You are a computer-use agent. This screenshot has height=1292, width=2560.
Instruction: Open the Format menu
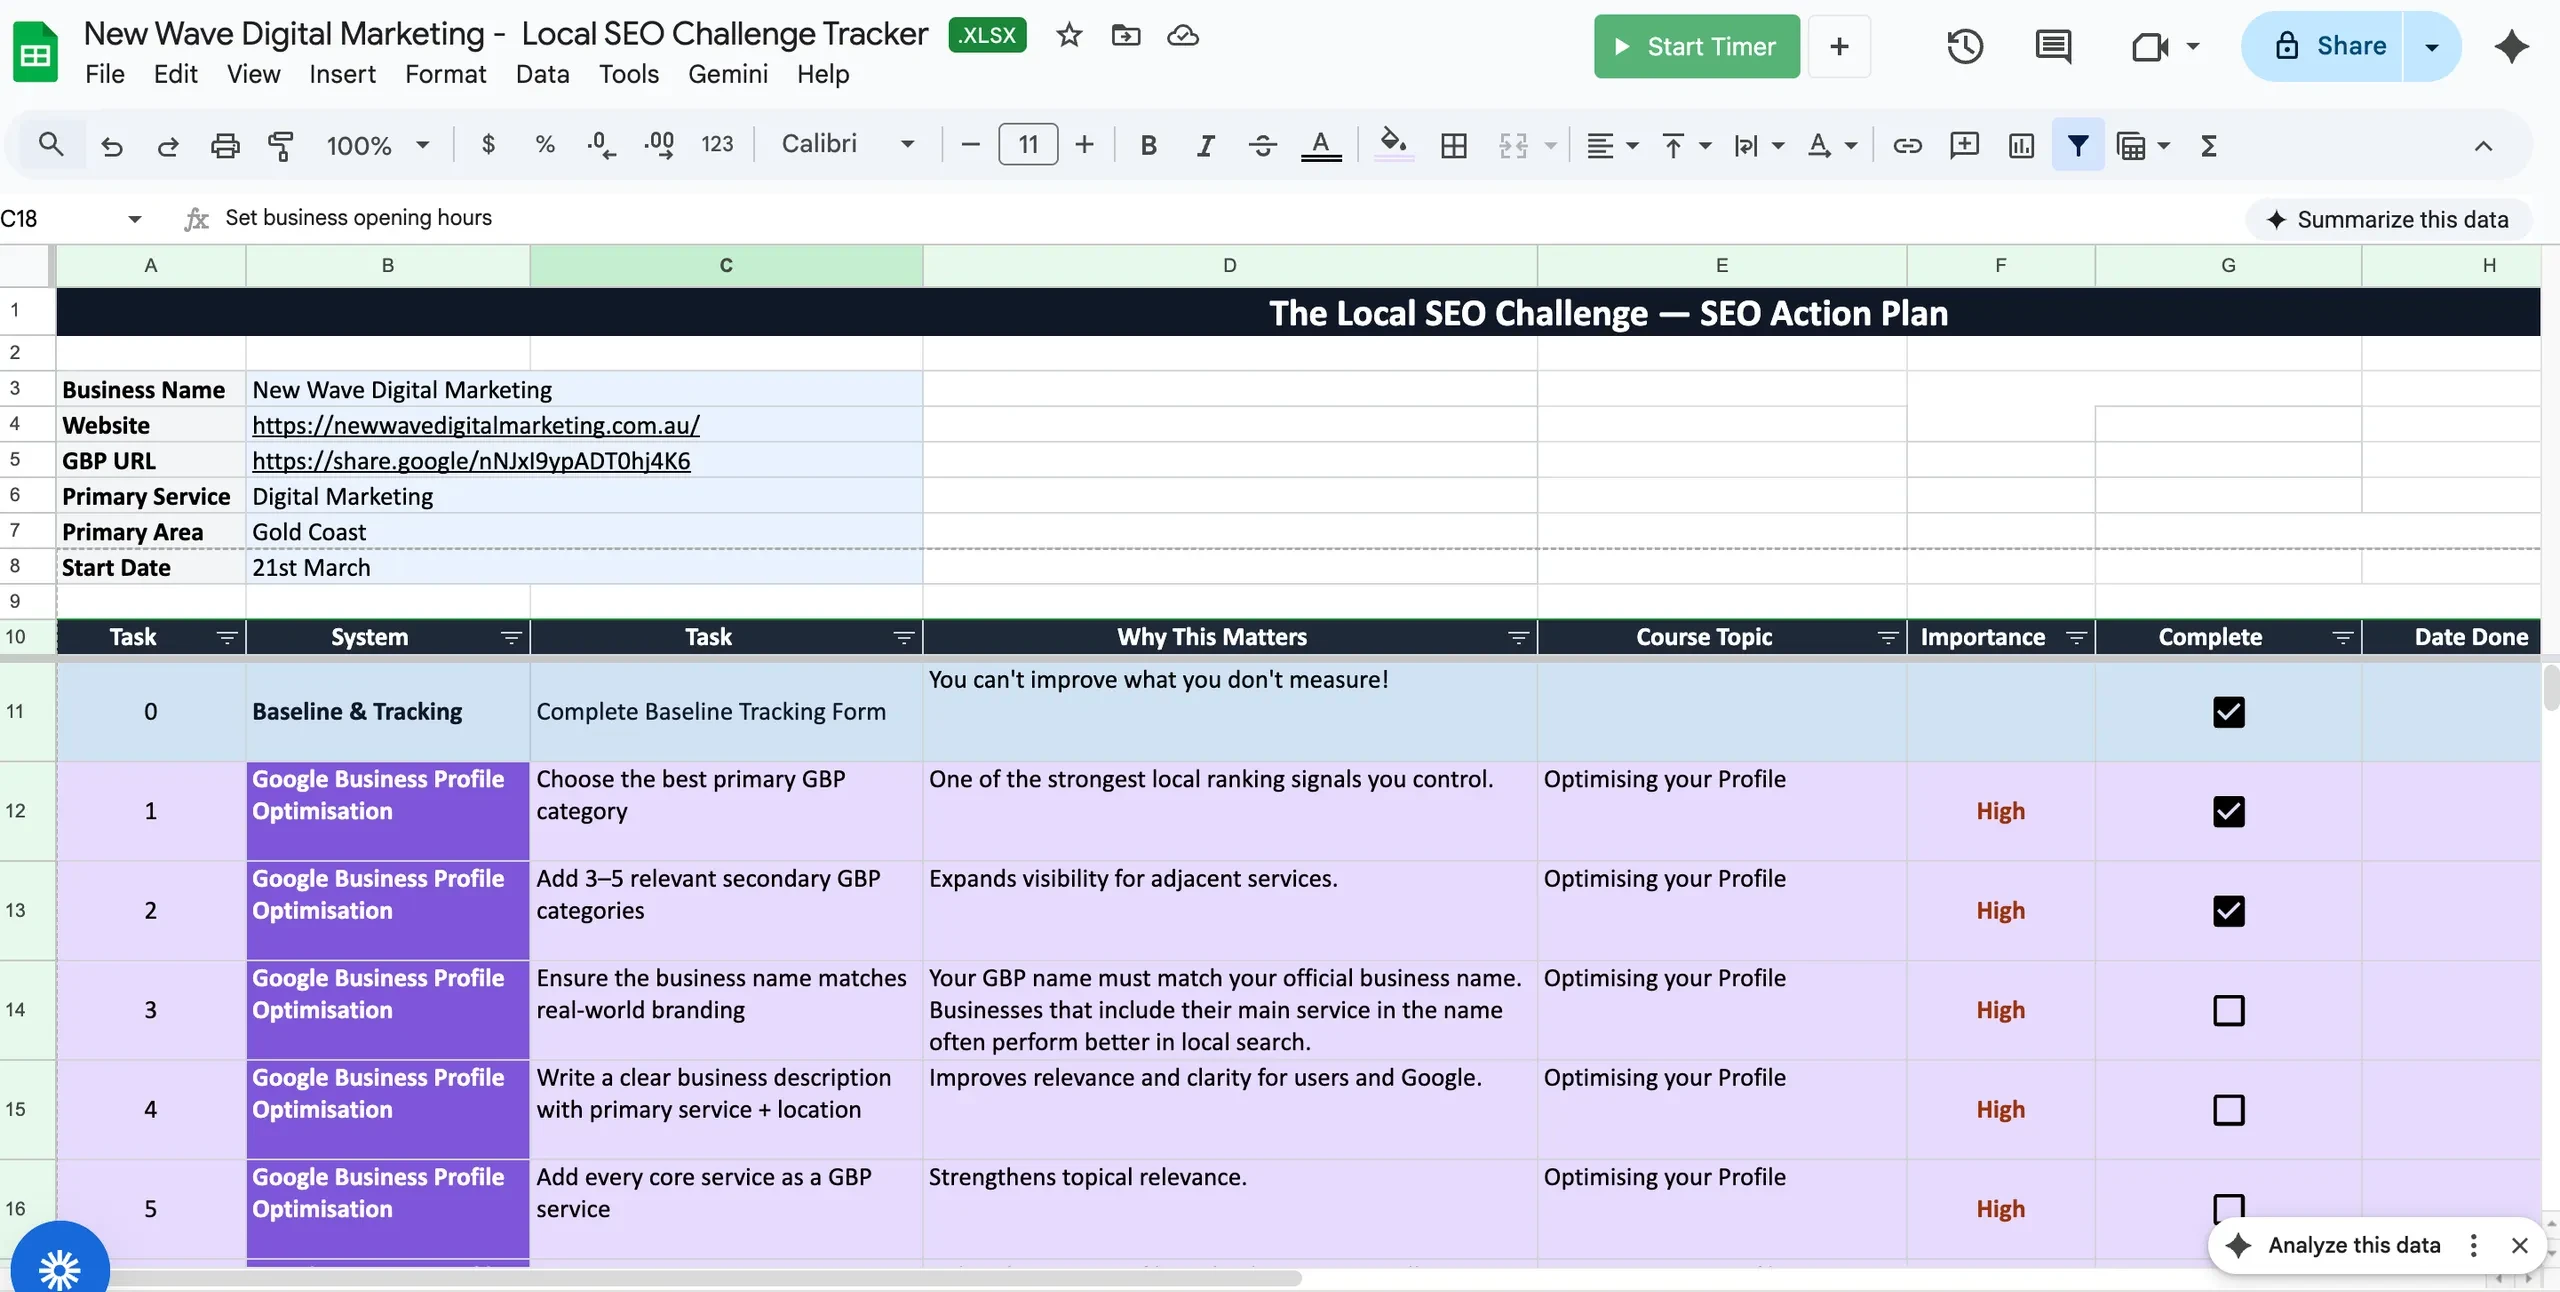click(445, 74)
